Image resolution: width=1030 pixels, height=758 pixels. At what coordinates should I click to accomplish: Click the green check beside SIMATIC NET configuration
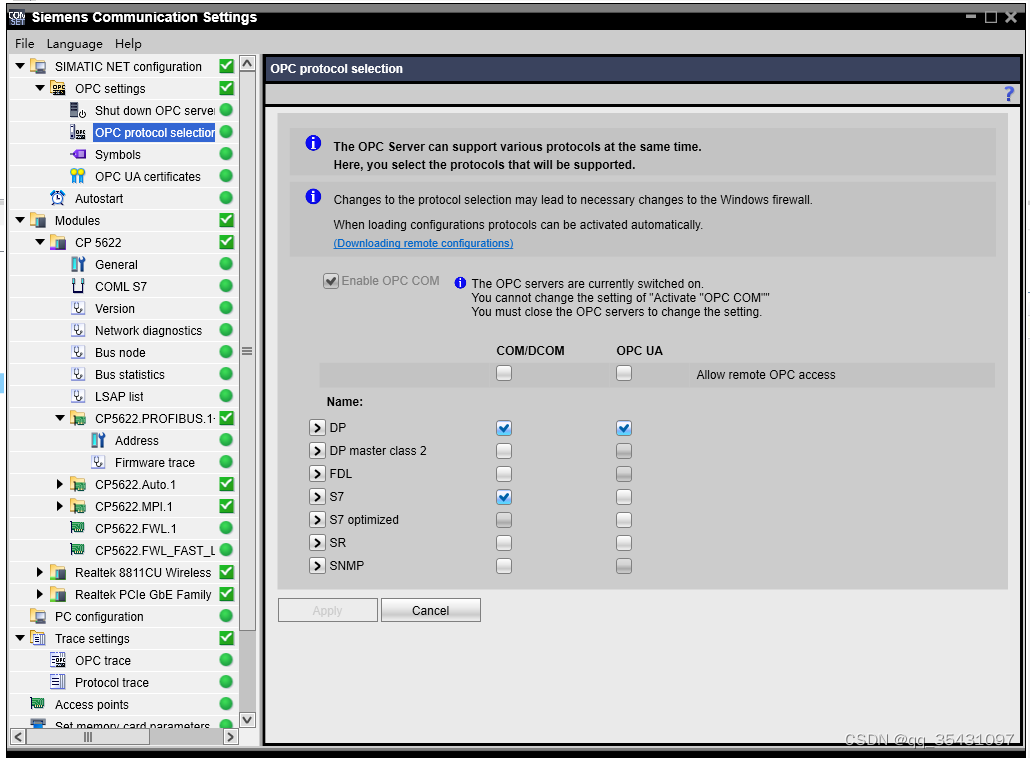[x=227, y=66]
